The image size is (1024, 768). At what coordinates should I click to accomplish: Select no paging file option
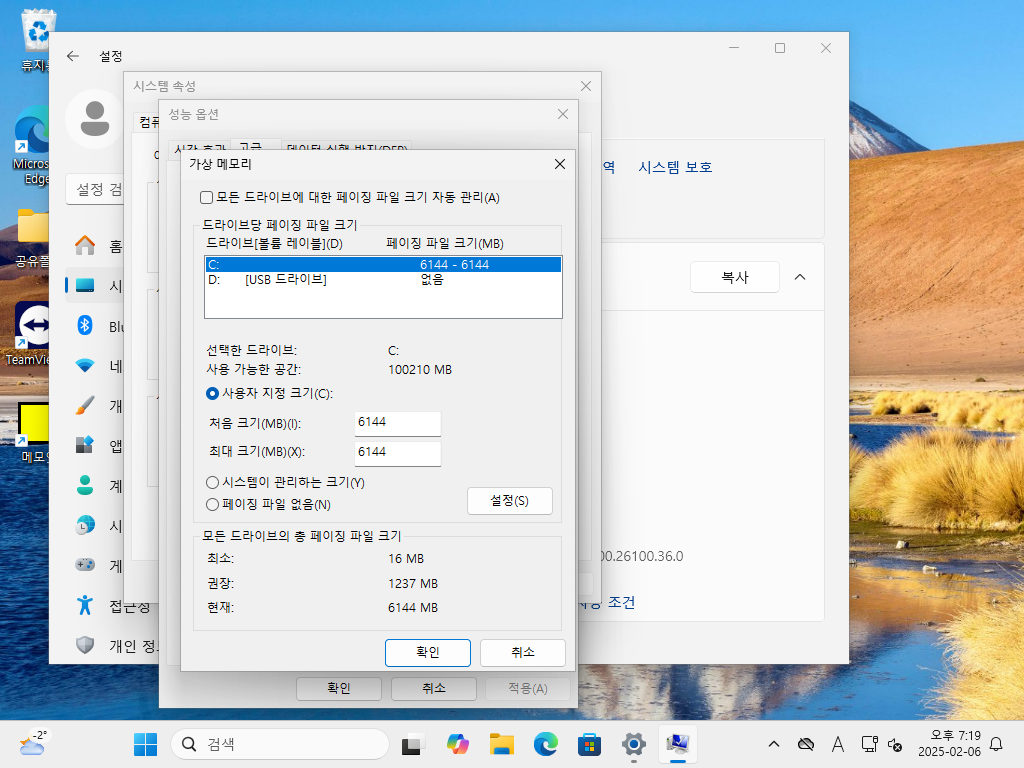[212, 505]
